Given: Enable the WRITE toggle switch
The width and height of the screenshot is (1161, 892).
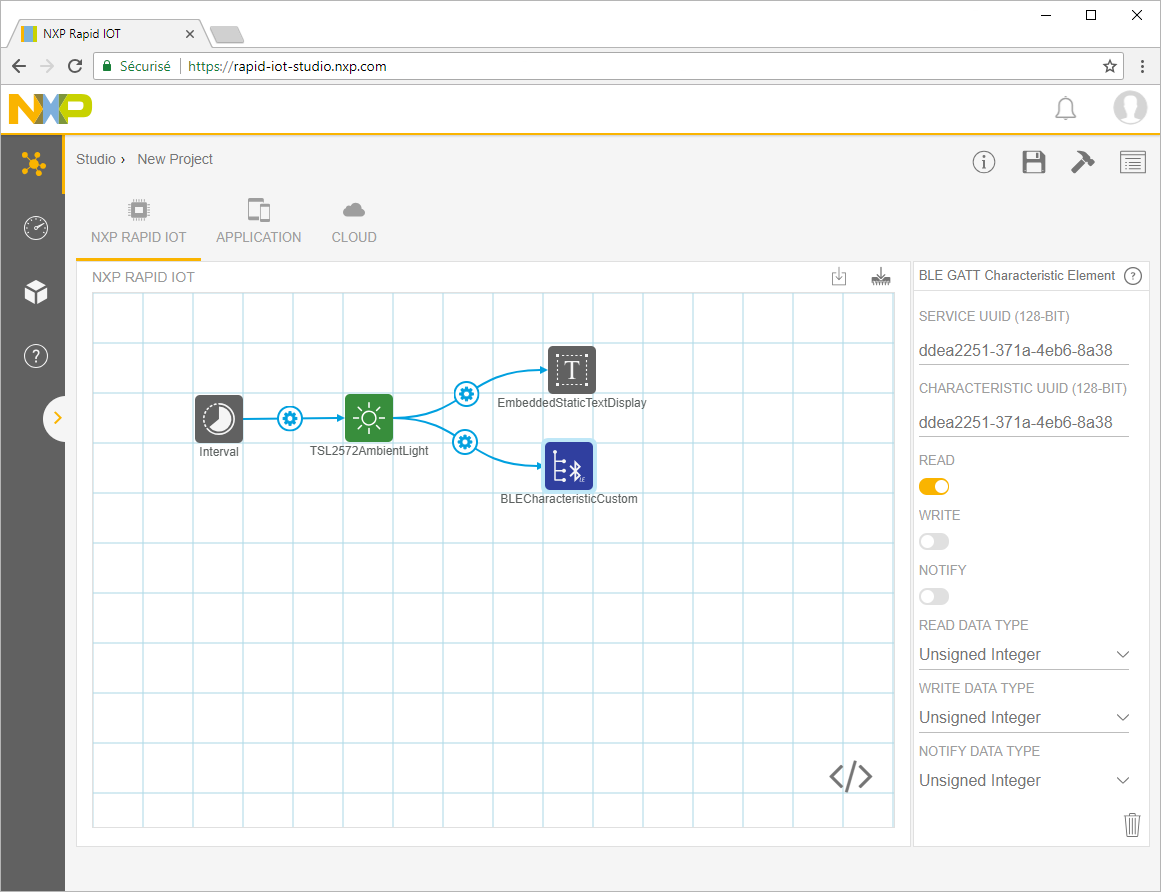Looking at the screenshot, I should 934,542.
